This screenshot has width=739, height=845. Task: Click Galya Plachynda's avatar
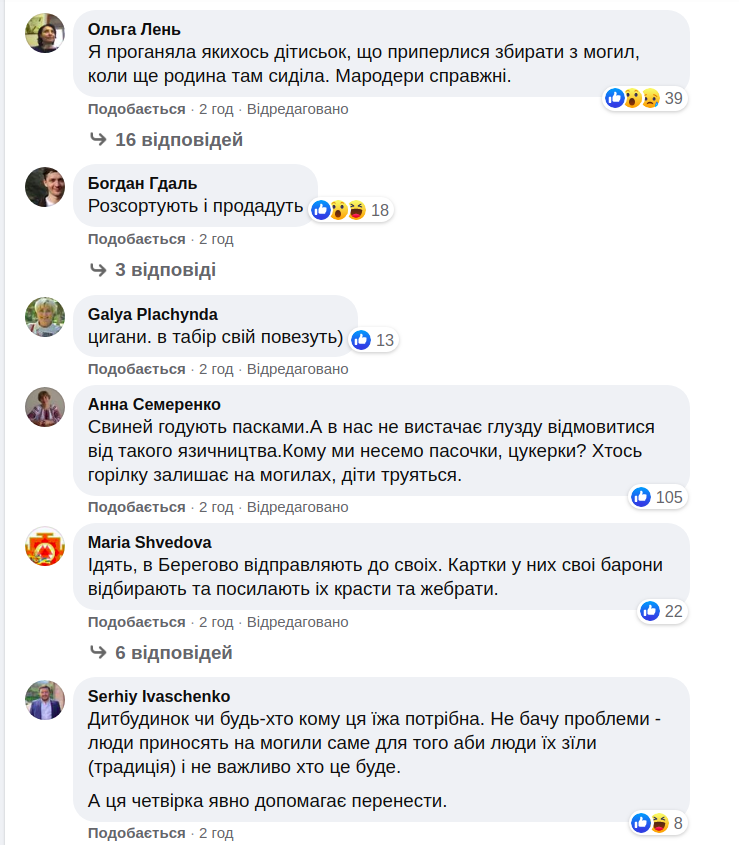[45, 317]
